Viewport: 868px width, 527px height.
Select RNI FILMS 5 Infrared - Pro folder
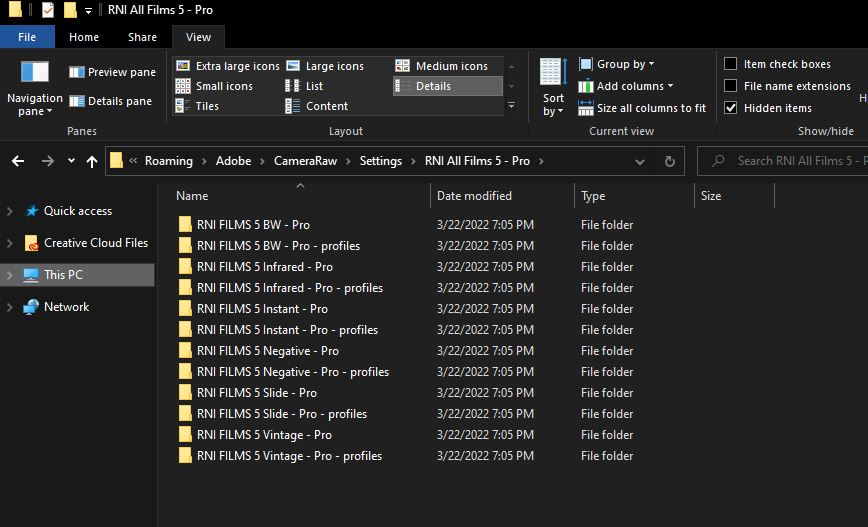point(264,267)
